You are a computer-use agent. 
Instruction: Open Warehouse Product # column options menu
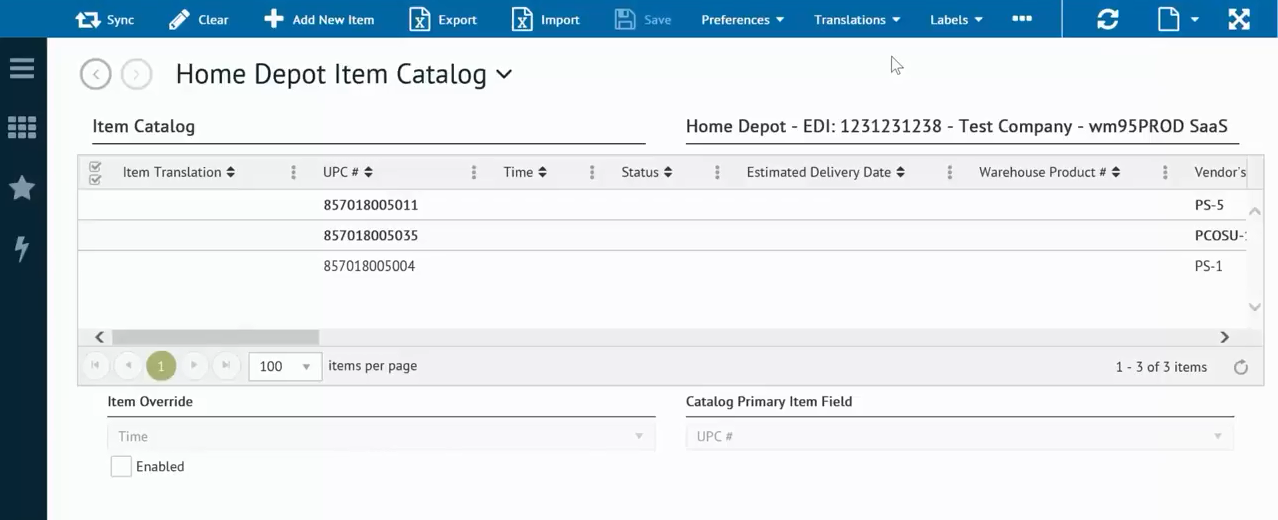pyautogui.click(x=1165, y=172)
